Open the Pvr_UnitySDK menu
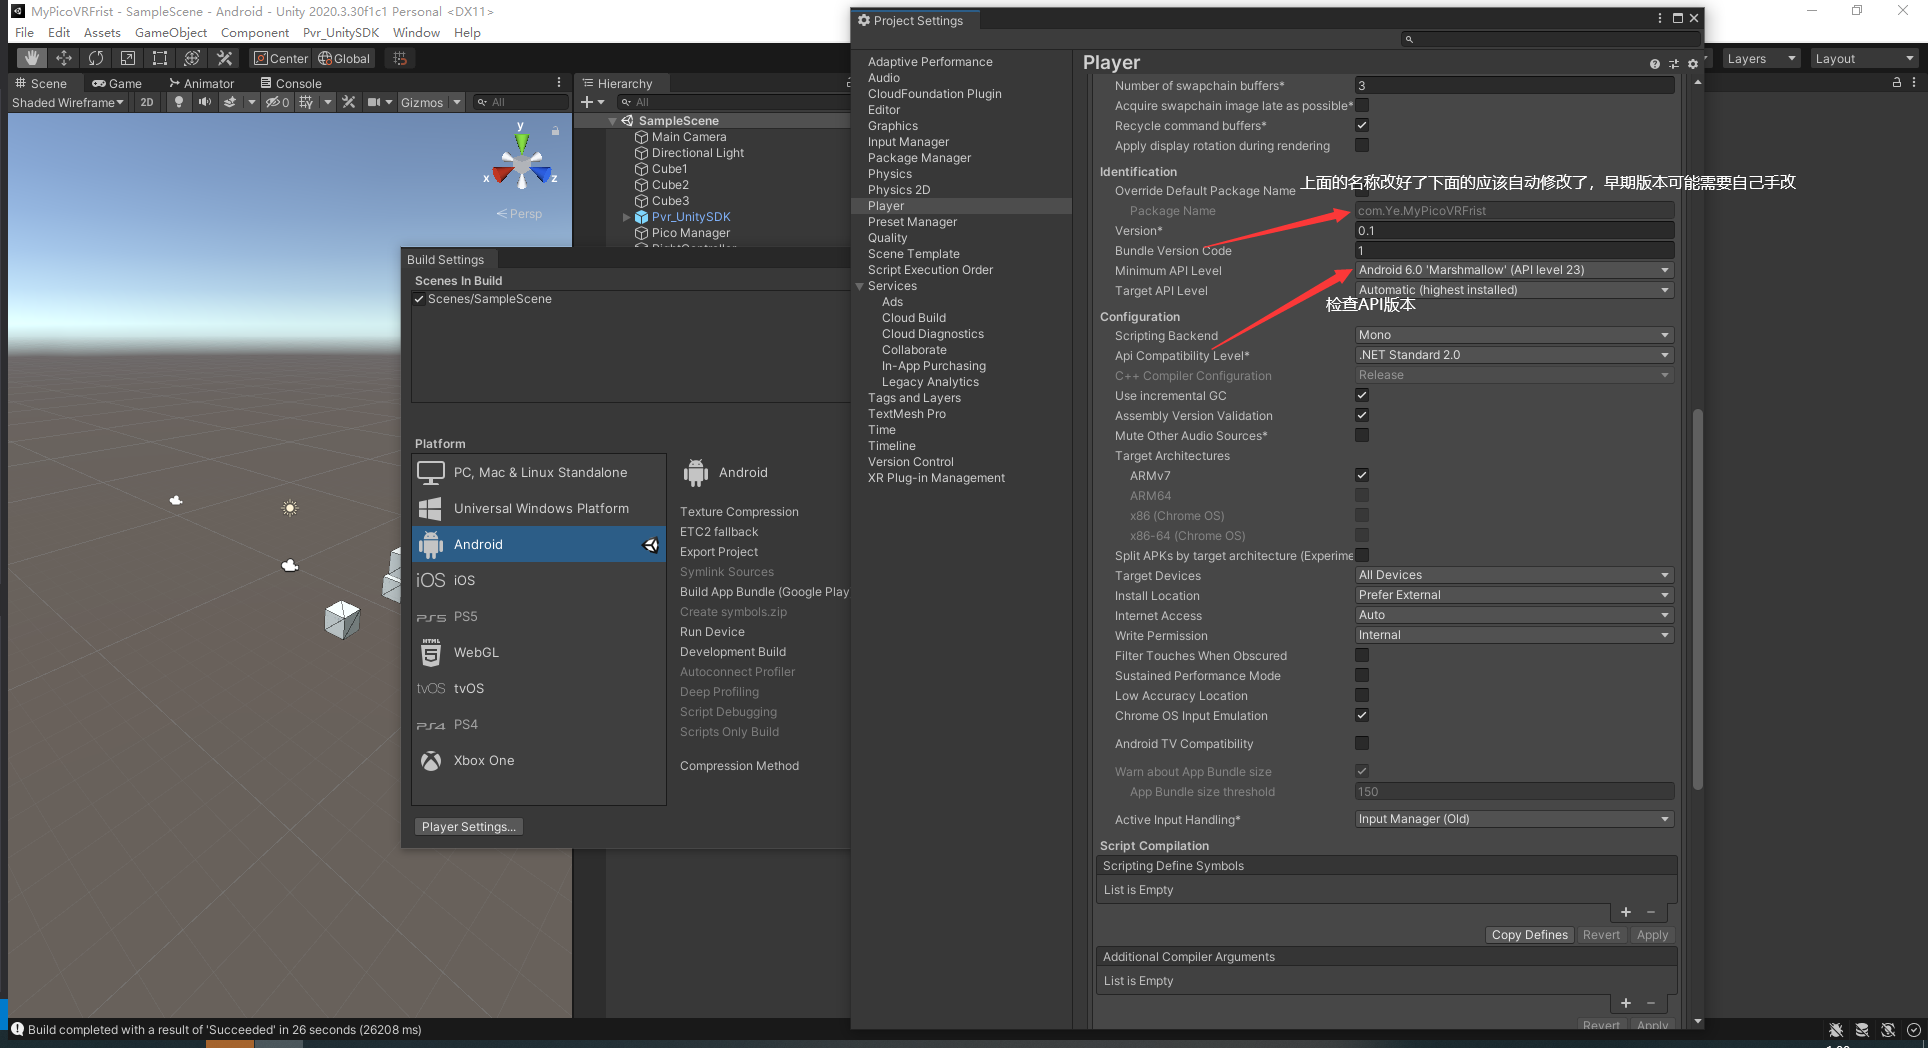 pyautogui.click(x=341, y=33)
